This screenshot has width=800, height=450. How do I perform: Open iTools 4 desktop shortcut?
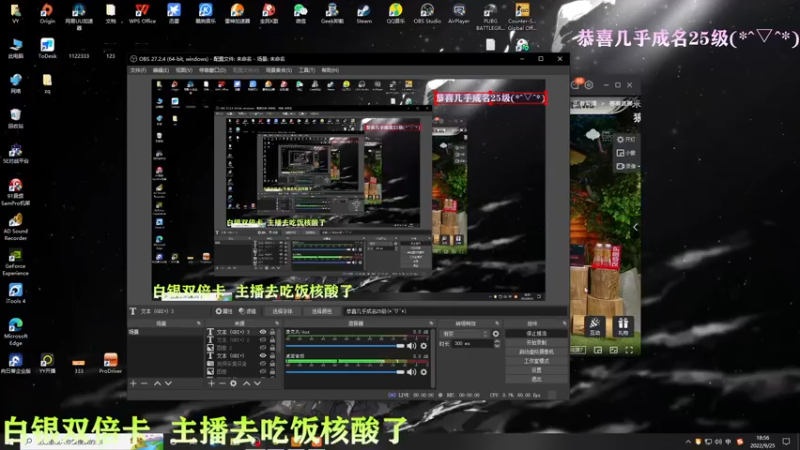pyautogui.click(x=15, y=293)
